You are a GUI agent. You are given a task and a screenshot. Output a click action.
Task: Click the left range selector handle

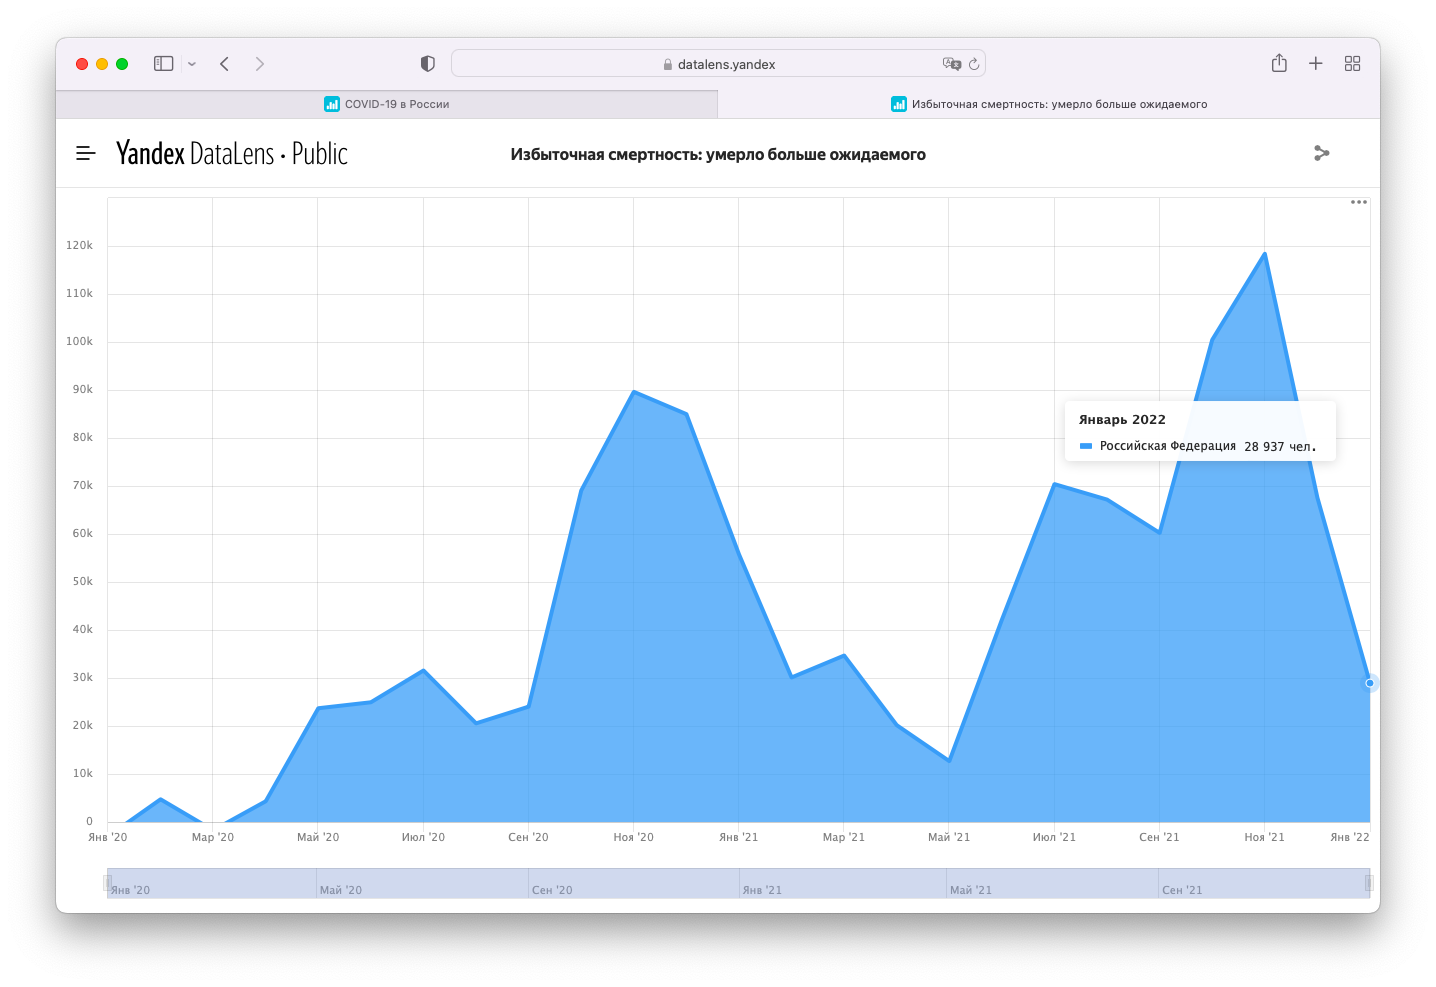click(107, 883)
